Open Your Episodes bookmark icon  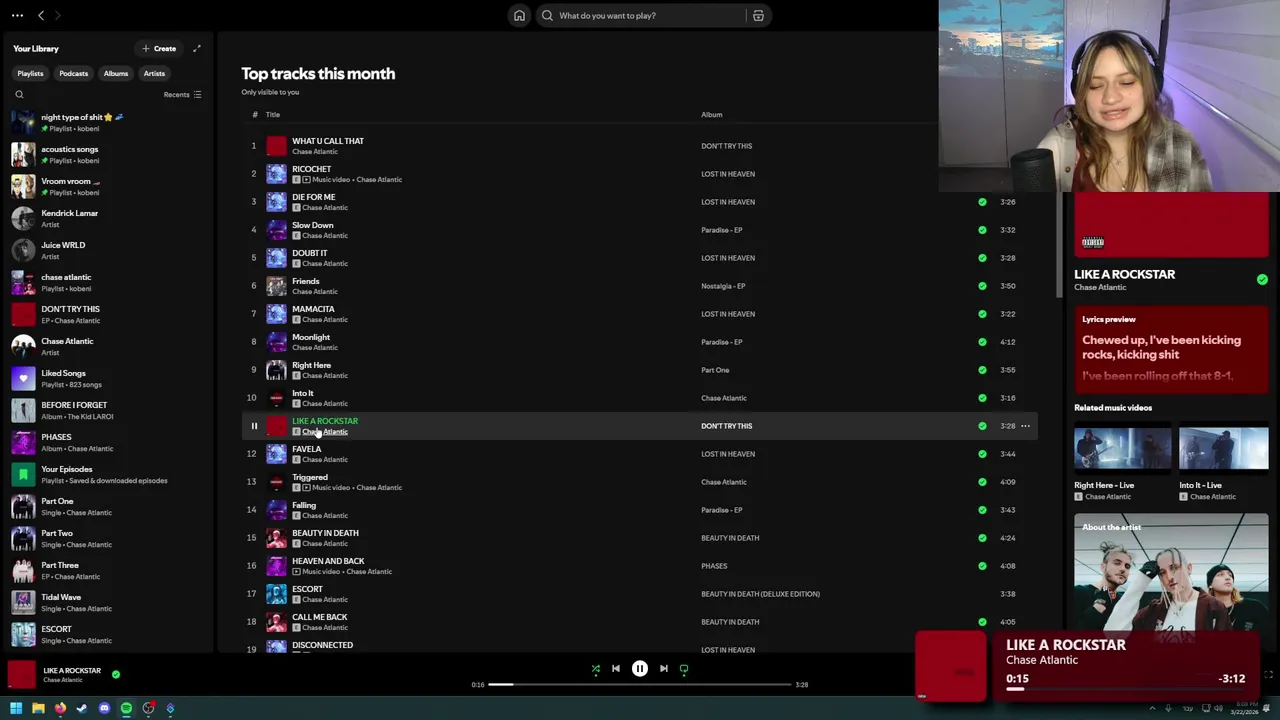pyautogui.click(x=23, y=475)
